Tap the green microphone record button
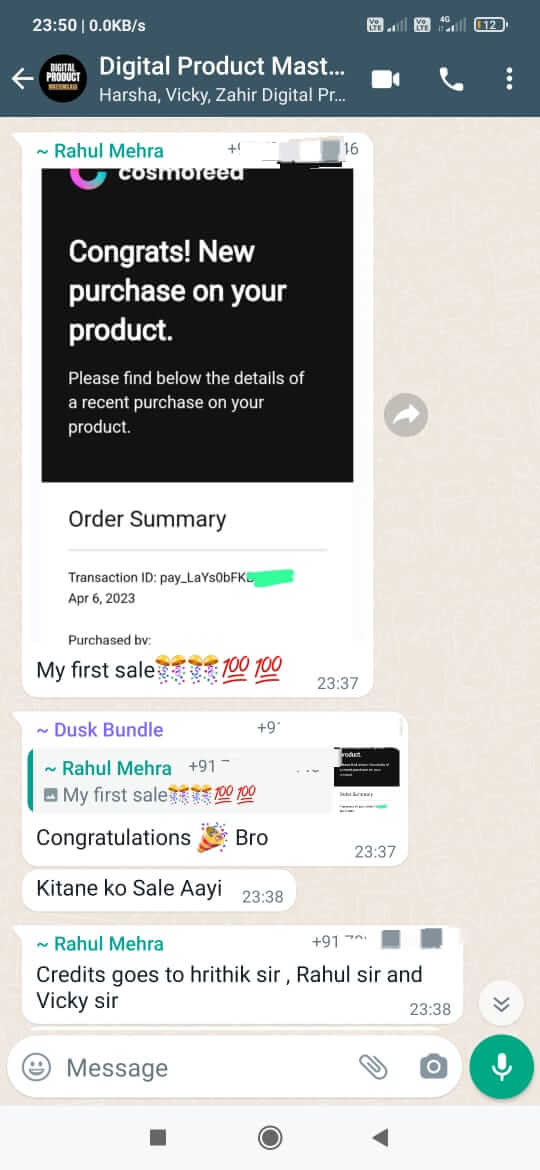This screenshot has height=1170, width=540. [x=501, y=1067]
